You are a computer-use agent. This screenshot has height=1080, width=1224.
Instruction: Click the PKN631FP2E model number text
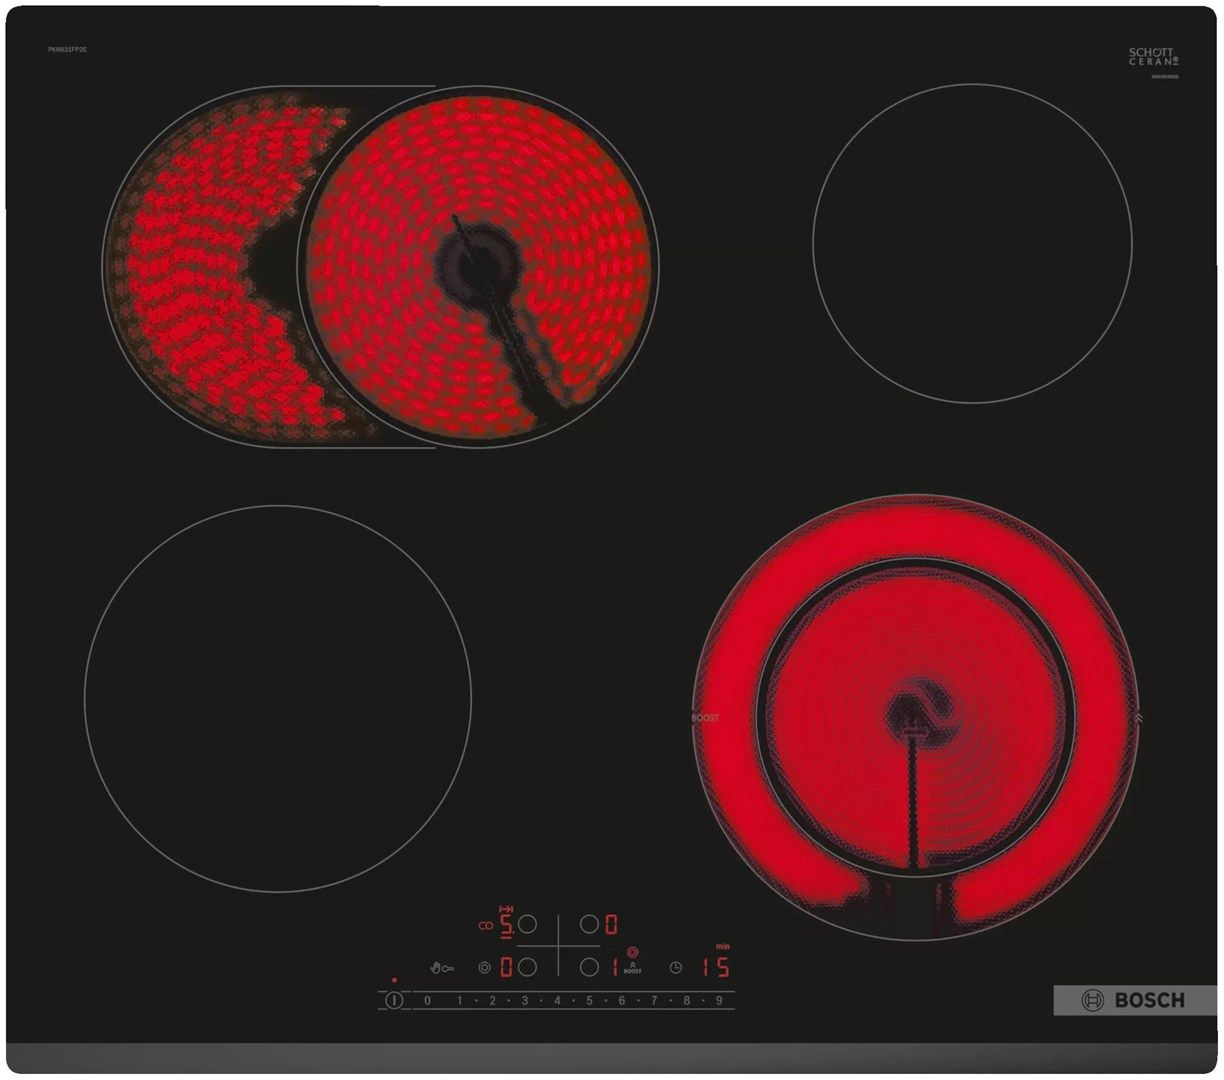(67, 50)
